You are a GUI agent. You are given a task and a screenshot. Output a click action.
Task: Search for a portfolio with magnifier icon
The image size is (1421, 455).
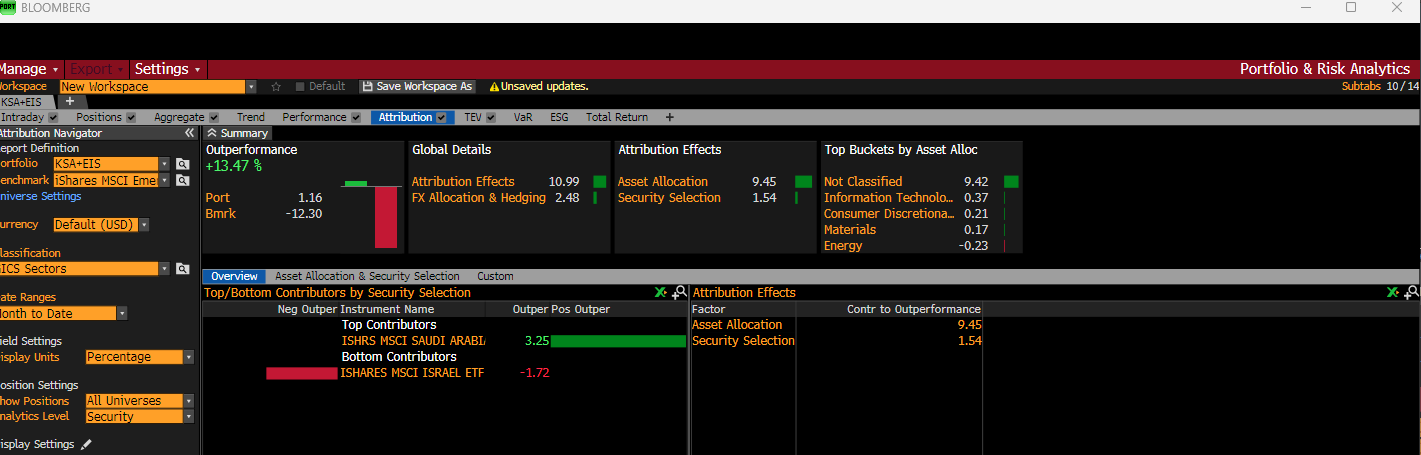182,164
